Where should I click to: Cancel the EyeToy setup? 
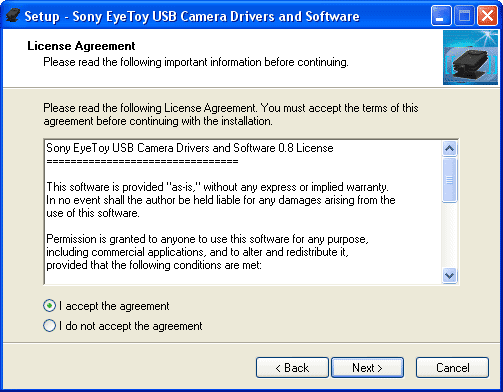pyautogui.click(x=452, y=368)
